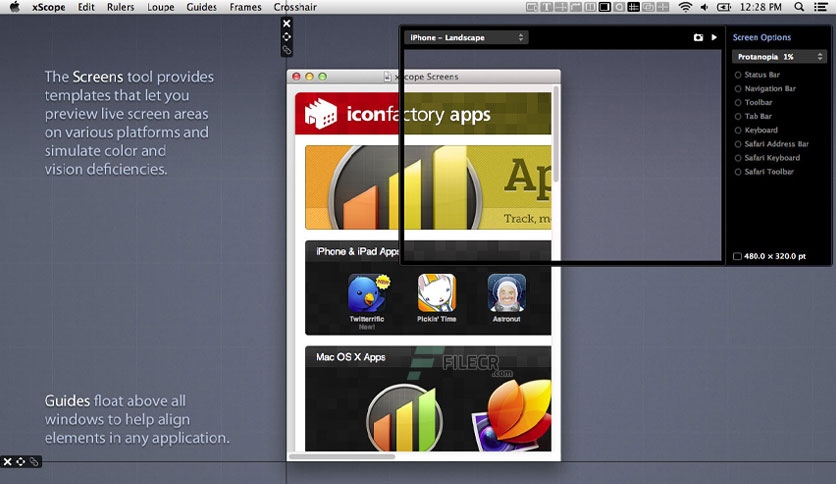
Task: Remove the vertical guide with its X icon
Action: (287, 23)
